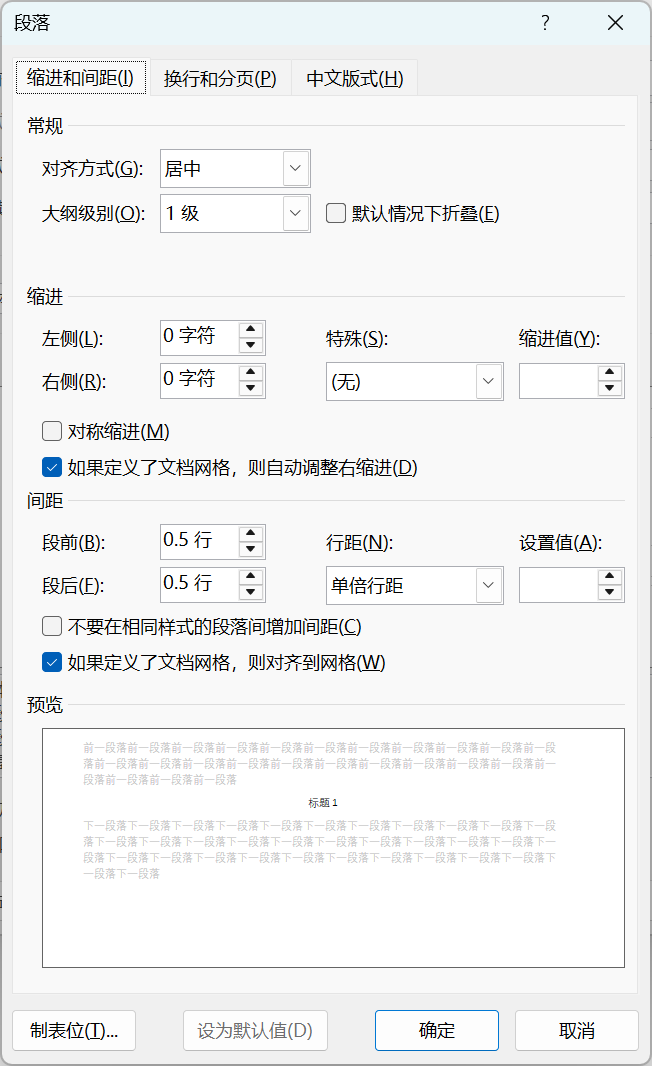Uncheck 如果定义了文档网格，则对齐到网格 checkbox
The image size is (652, 1066).
(x=52, y=662)
